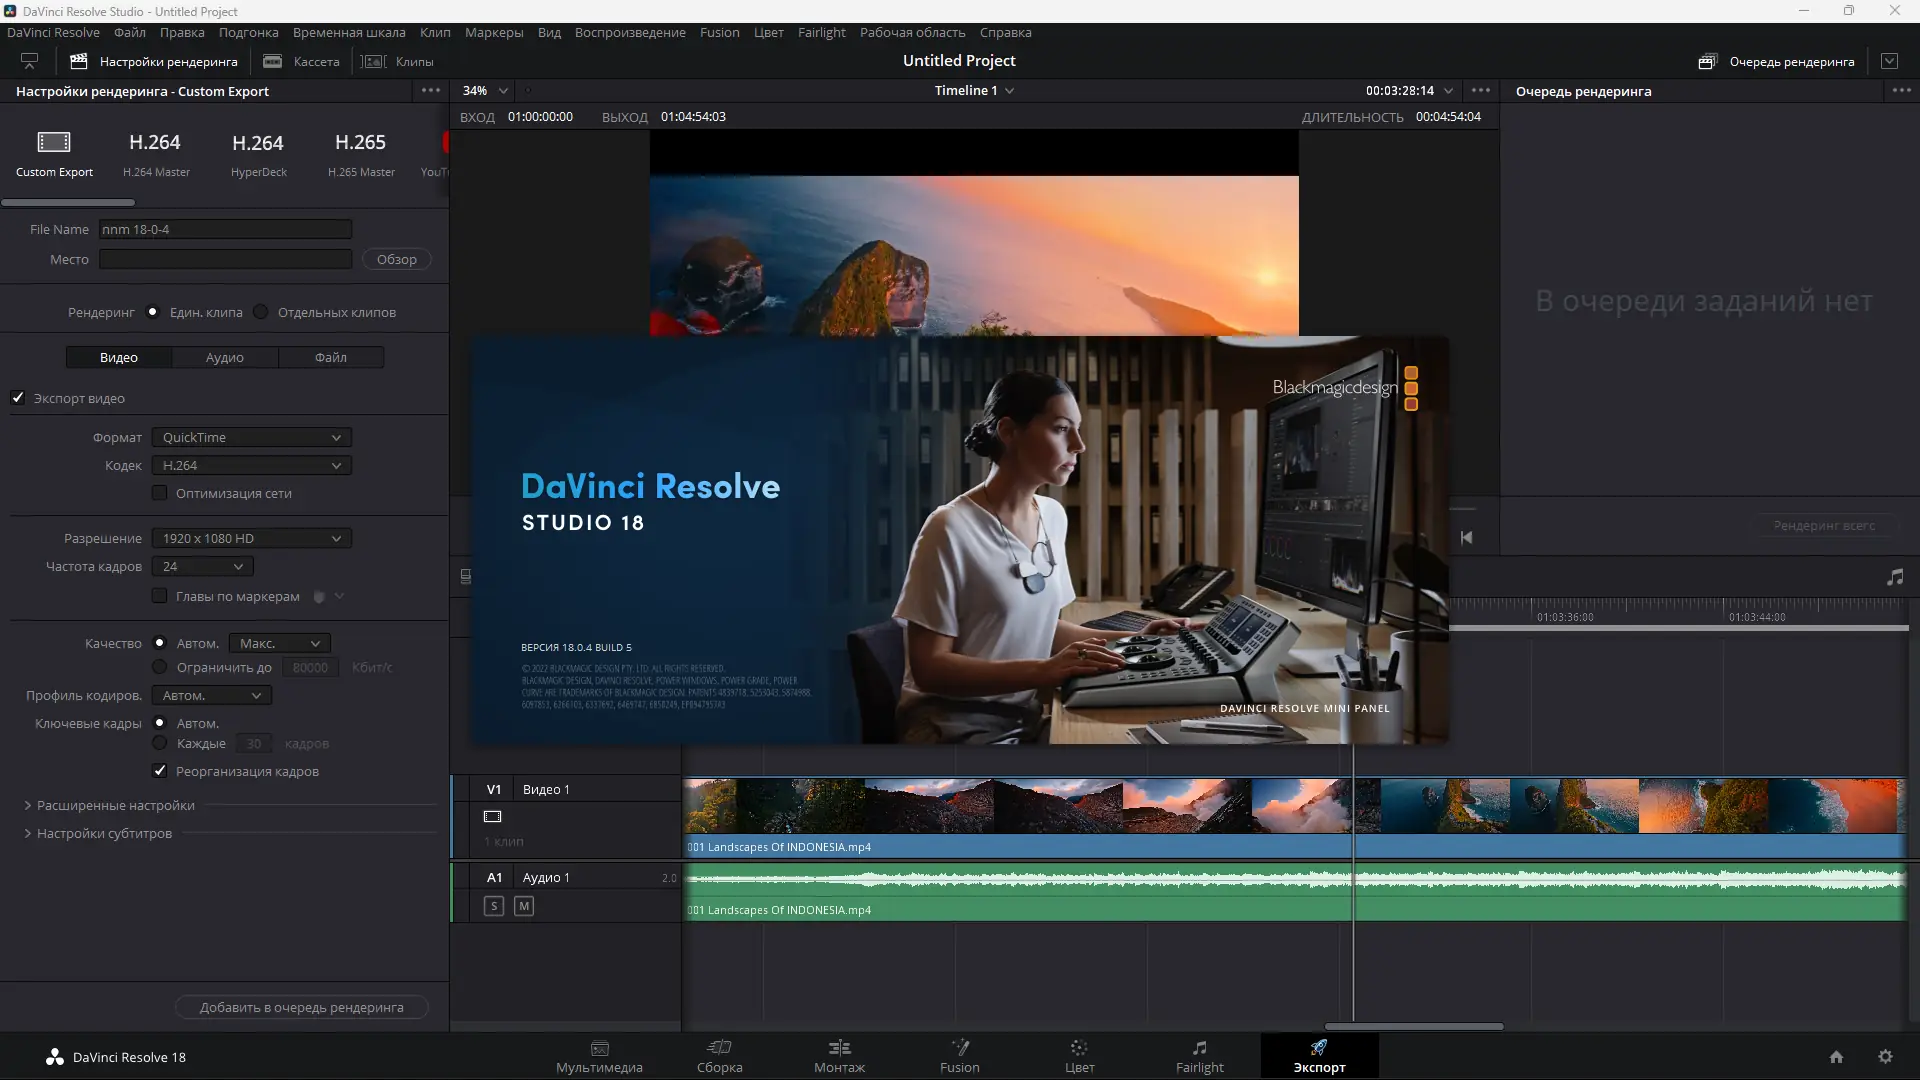
Task: Open the Мультимедиа (Media) page
Action: coord(599,1056)
